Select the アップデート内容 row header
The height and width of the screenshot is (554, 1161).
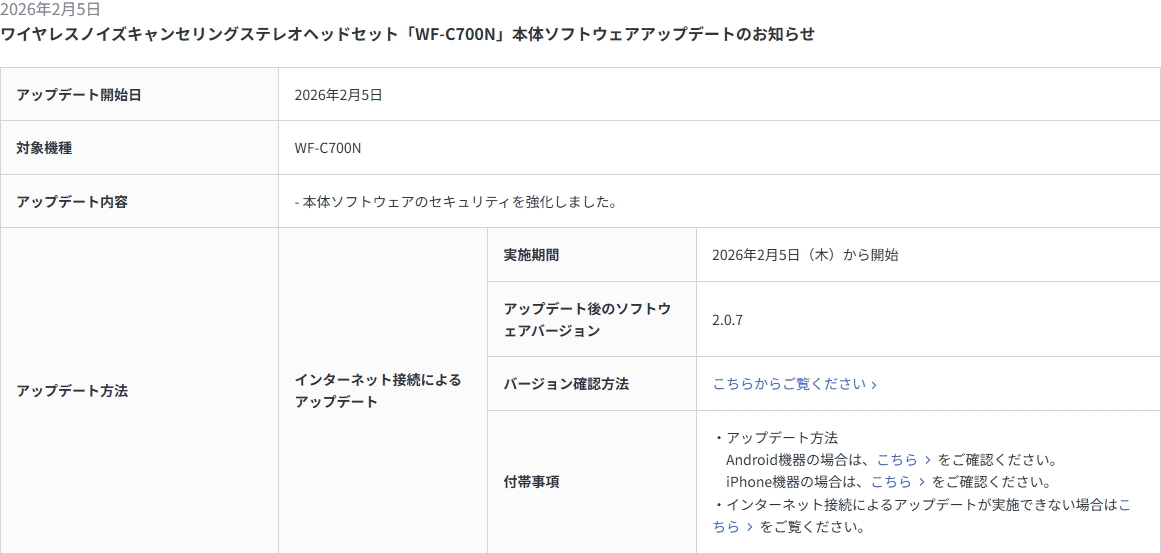click(72, 202)
